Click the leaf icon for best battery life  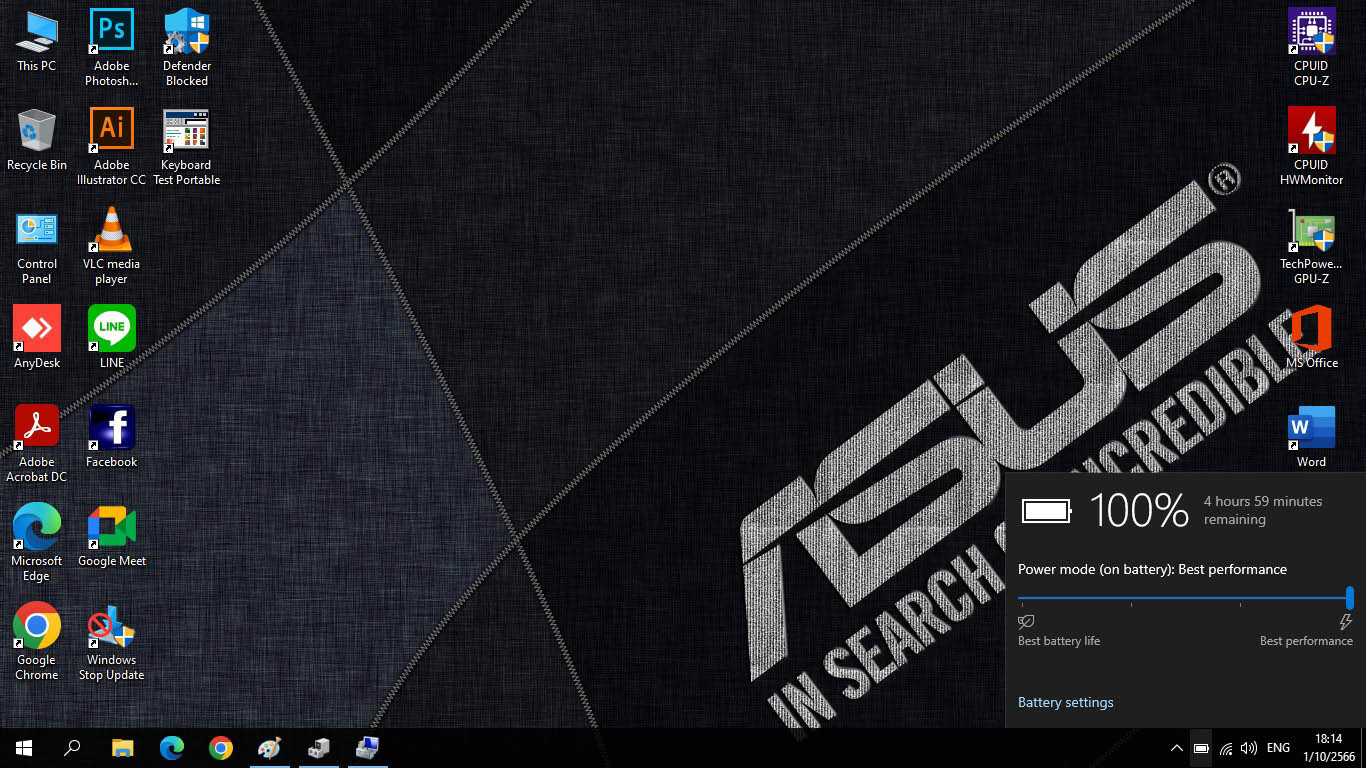point(1026,622)
